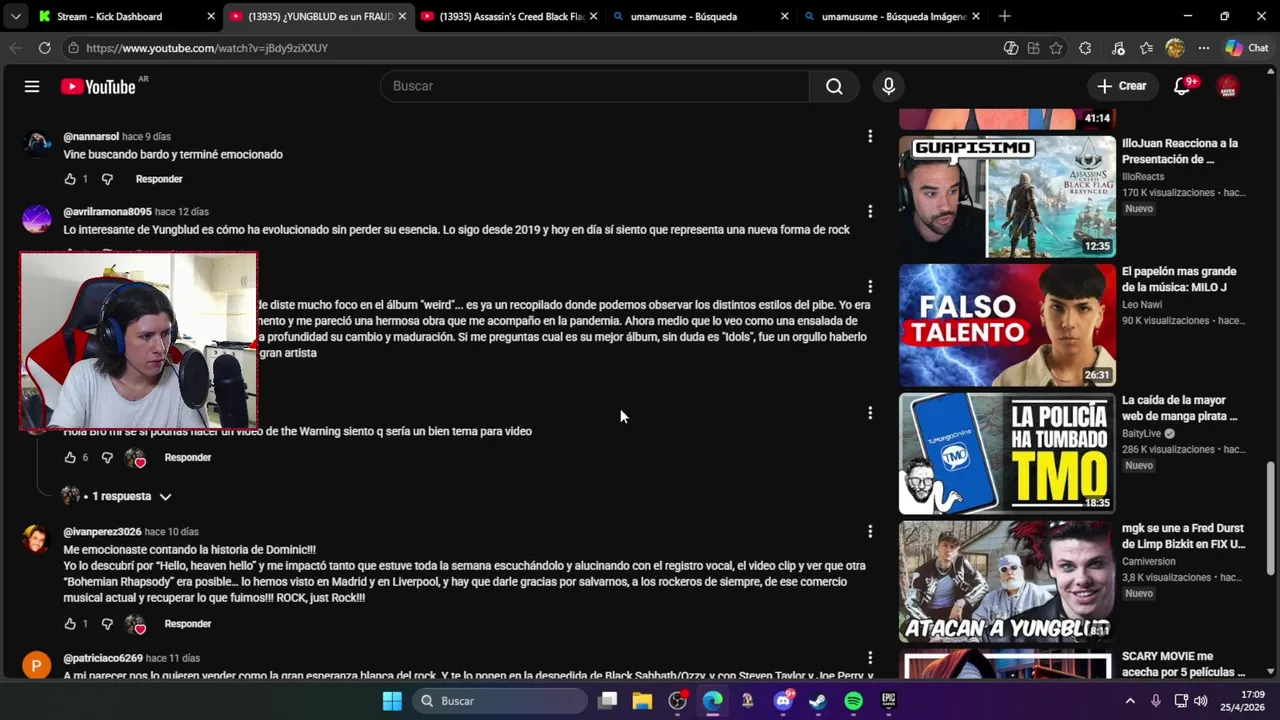Click the YouTube search magnifier button
The height and width of the screenshot is (720, 1280).
point(834,86)
